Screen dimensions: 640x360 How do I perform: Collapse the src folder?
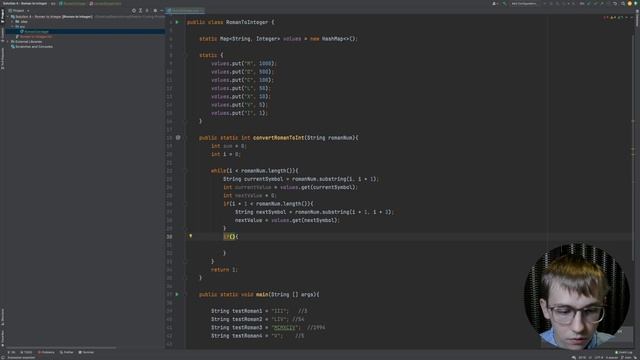13,27
